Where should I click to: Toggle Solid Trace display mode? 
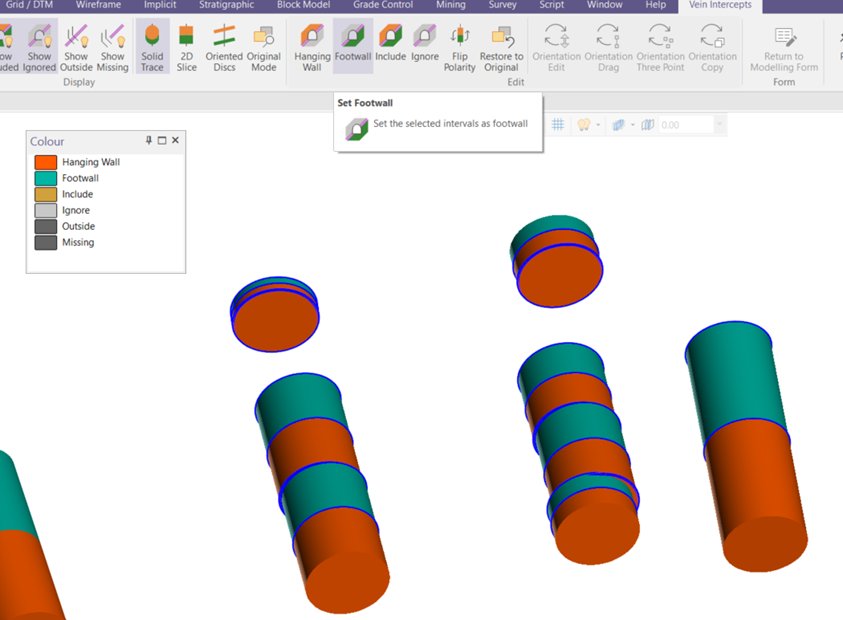[x=152, y=46]
